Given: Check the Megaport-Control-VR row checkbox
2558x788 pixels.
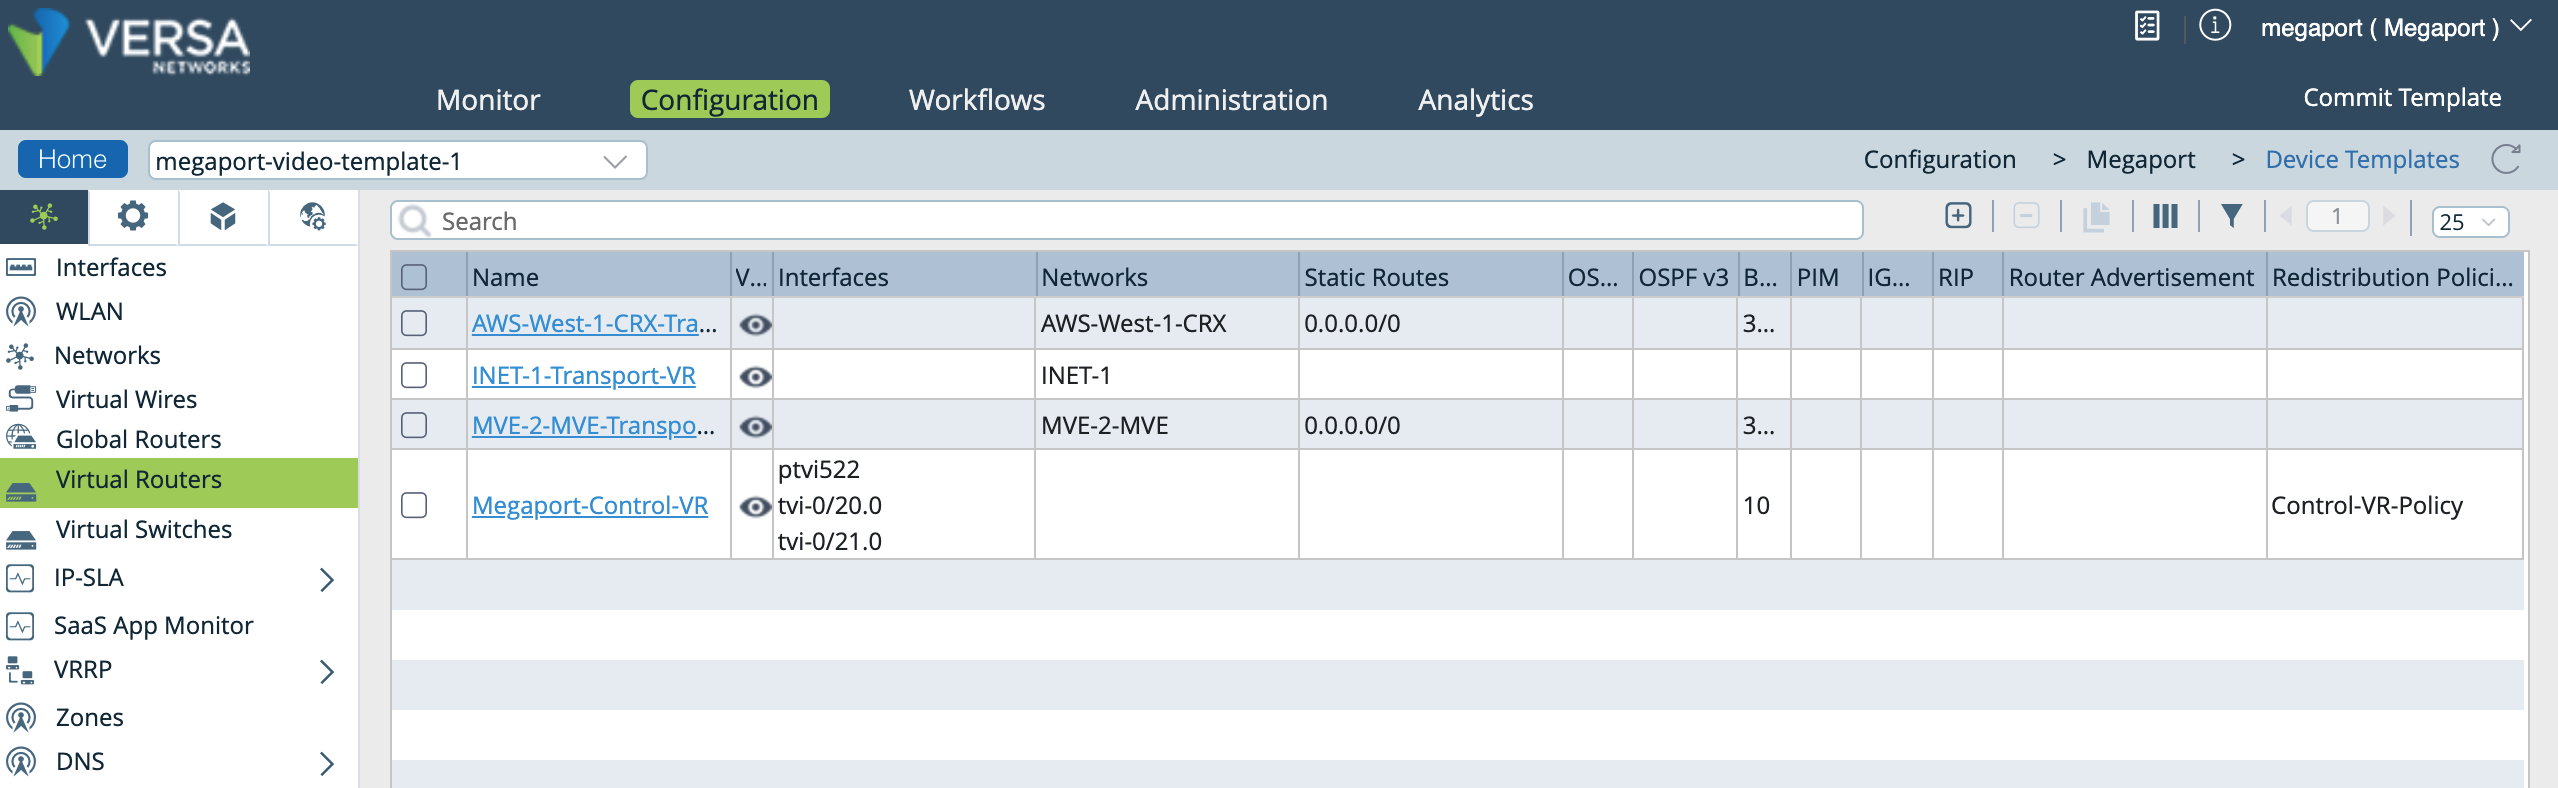Looking at the screenshot, I should coord(414,505).
